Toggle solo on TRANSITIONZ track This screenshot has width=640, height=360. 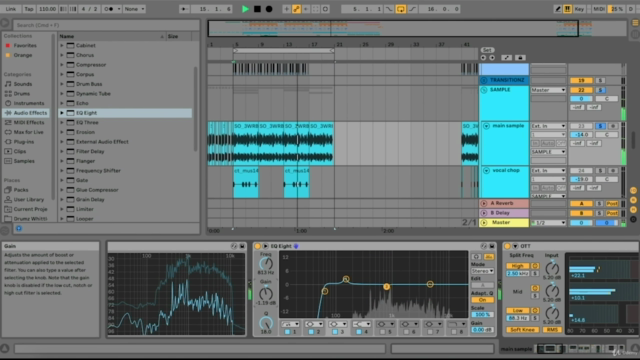600,80
